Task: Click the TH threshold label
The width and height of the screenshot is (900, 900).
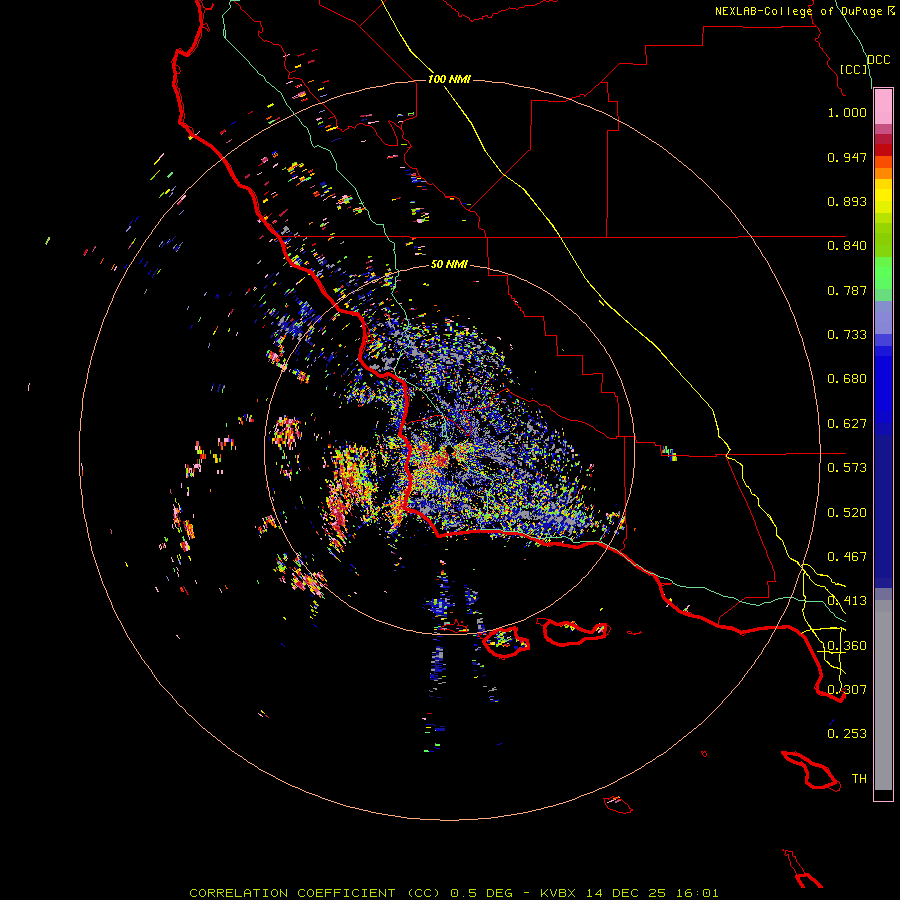Action: (859, 779)
